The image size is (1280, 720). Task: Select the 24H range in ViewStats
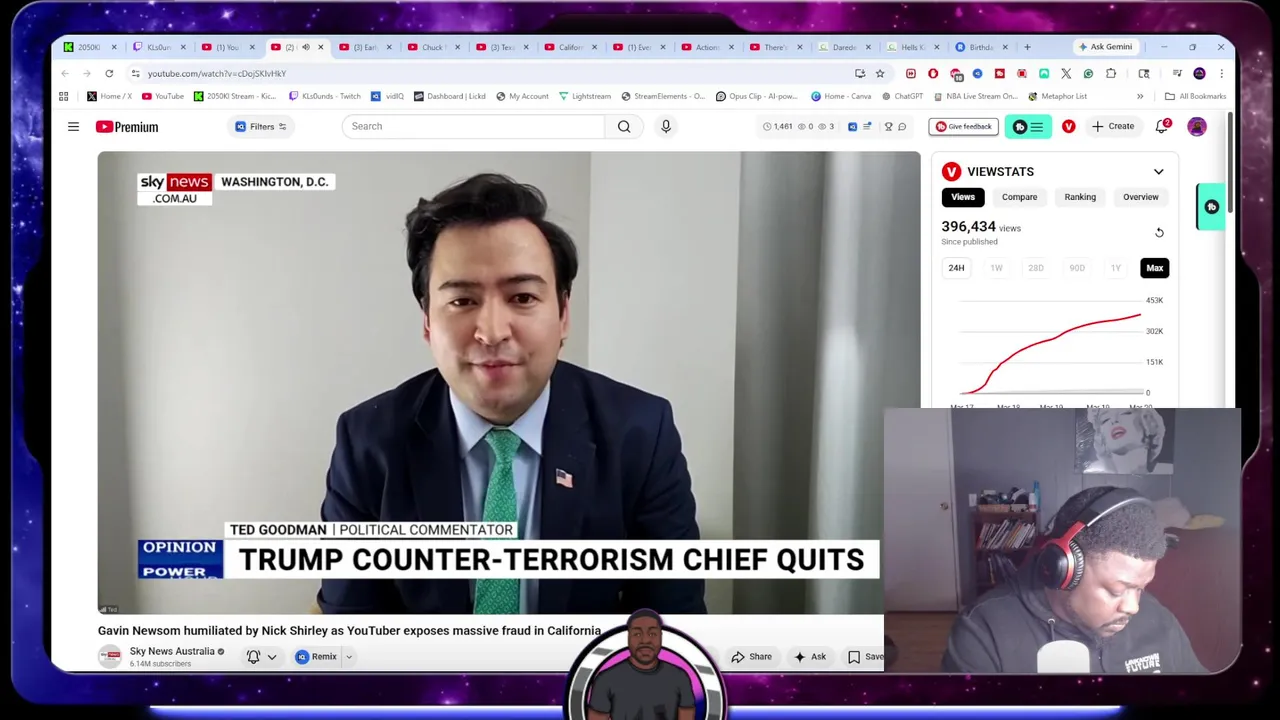(x=956, y=268)
